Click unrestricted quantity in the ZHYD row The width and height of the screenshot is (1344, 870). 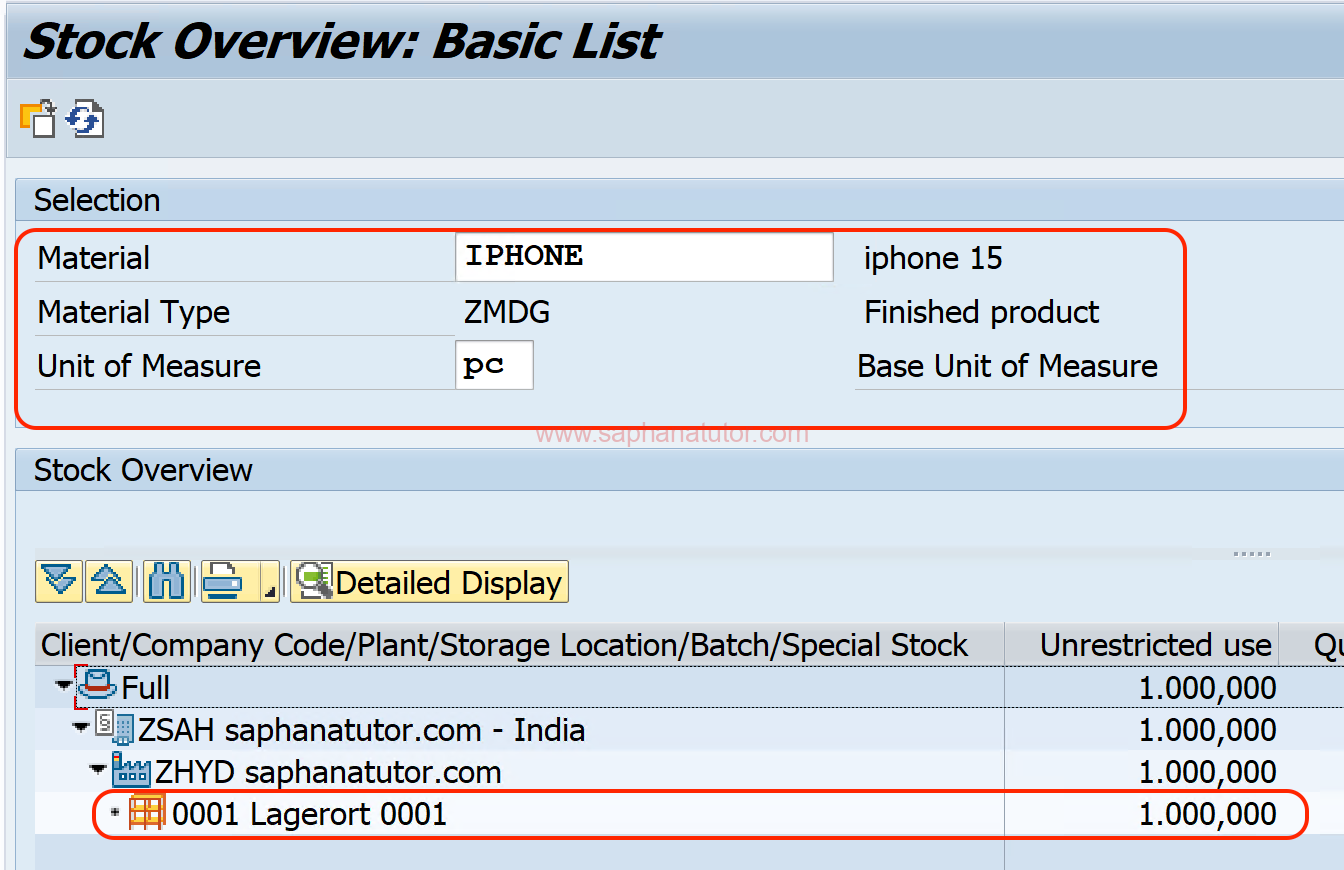point(1207,772)
